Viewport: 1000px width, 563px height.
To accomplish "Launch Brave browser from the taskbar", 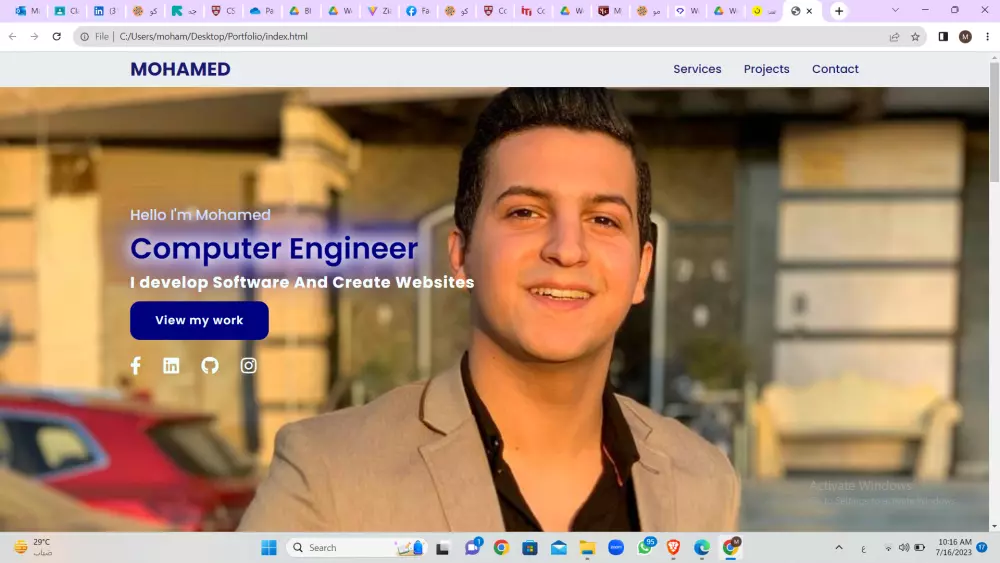I will 673,548.
